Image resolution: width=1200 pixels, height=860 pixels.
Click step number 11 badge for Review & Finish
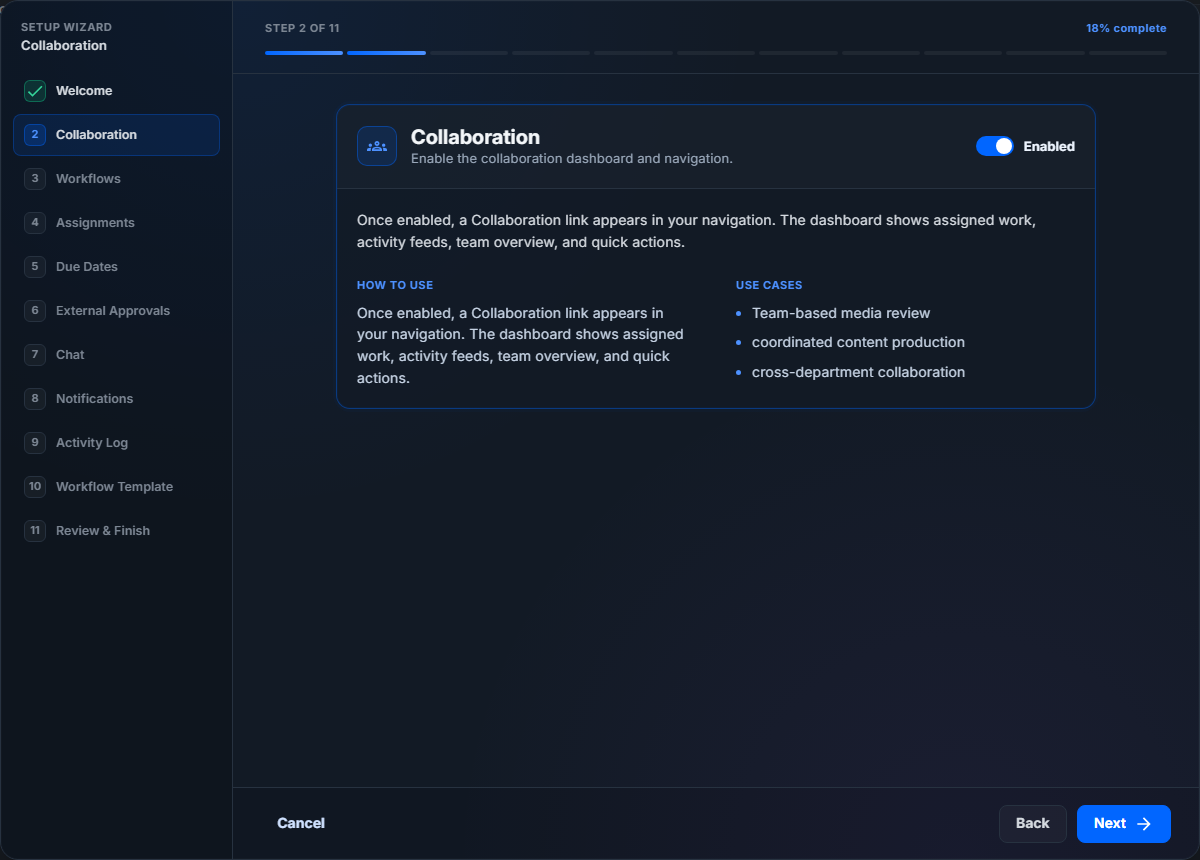(35, 531)
